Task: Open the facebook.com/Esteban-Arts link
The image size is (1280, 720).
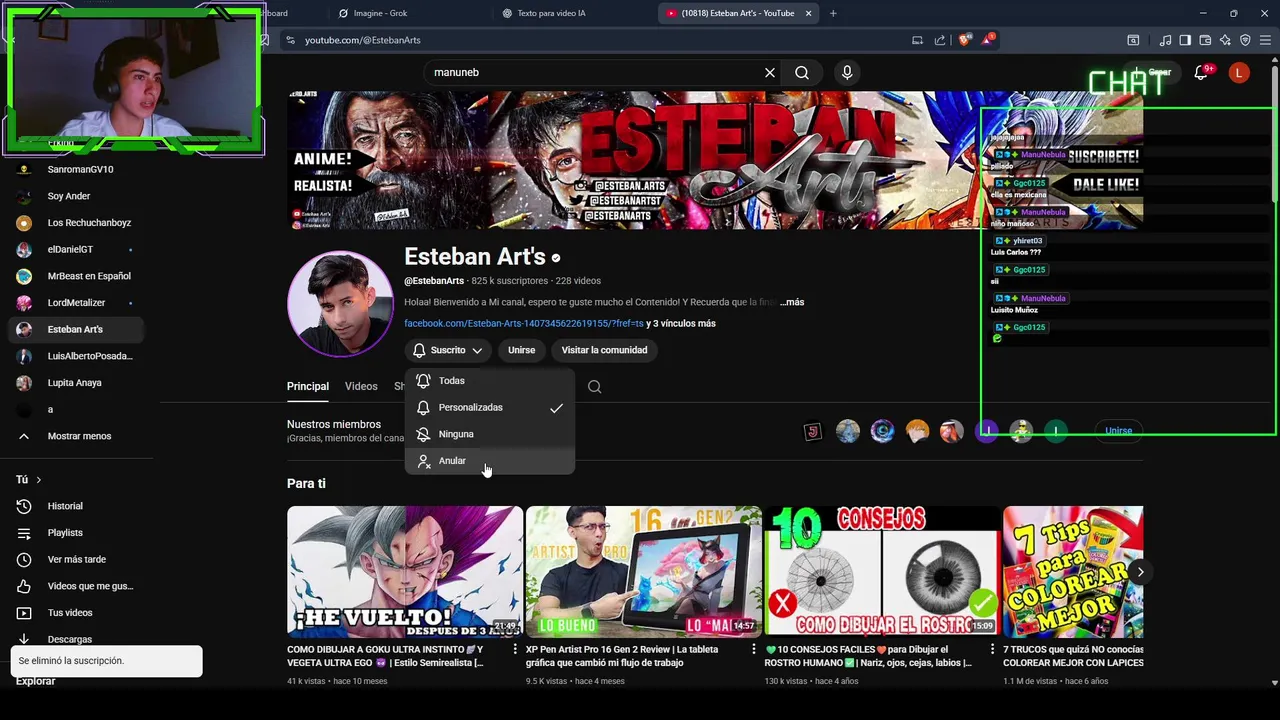Action: pos(524,324)
